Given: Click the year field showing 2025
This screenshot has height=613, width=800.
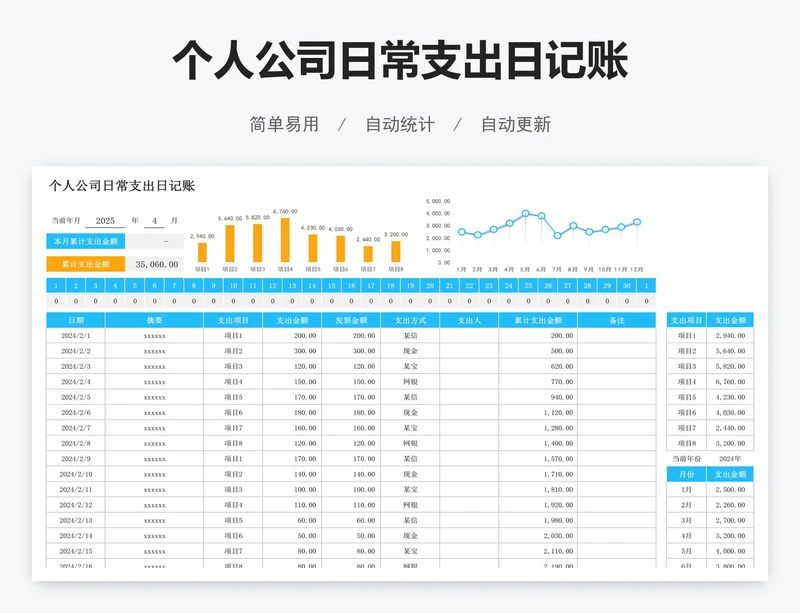Looking at the screenshot, I should [105, 220].
